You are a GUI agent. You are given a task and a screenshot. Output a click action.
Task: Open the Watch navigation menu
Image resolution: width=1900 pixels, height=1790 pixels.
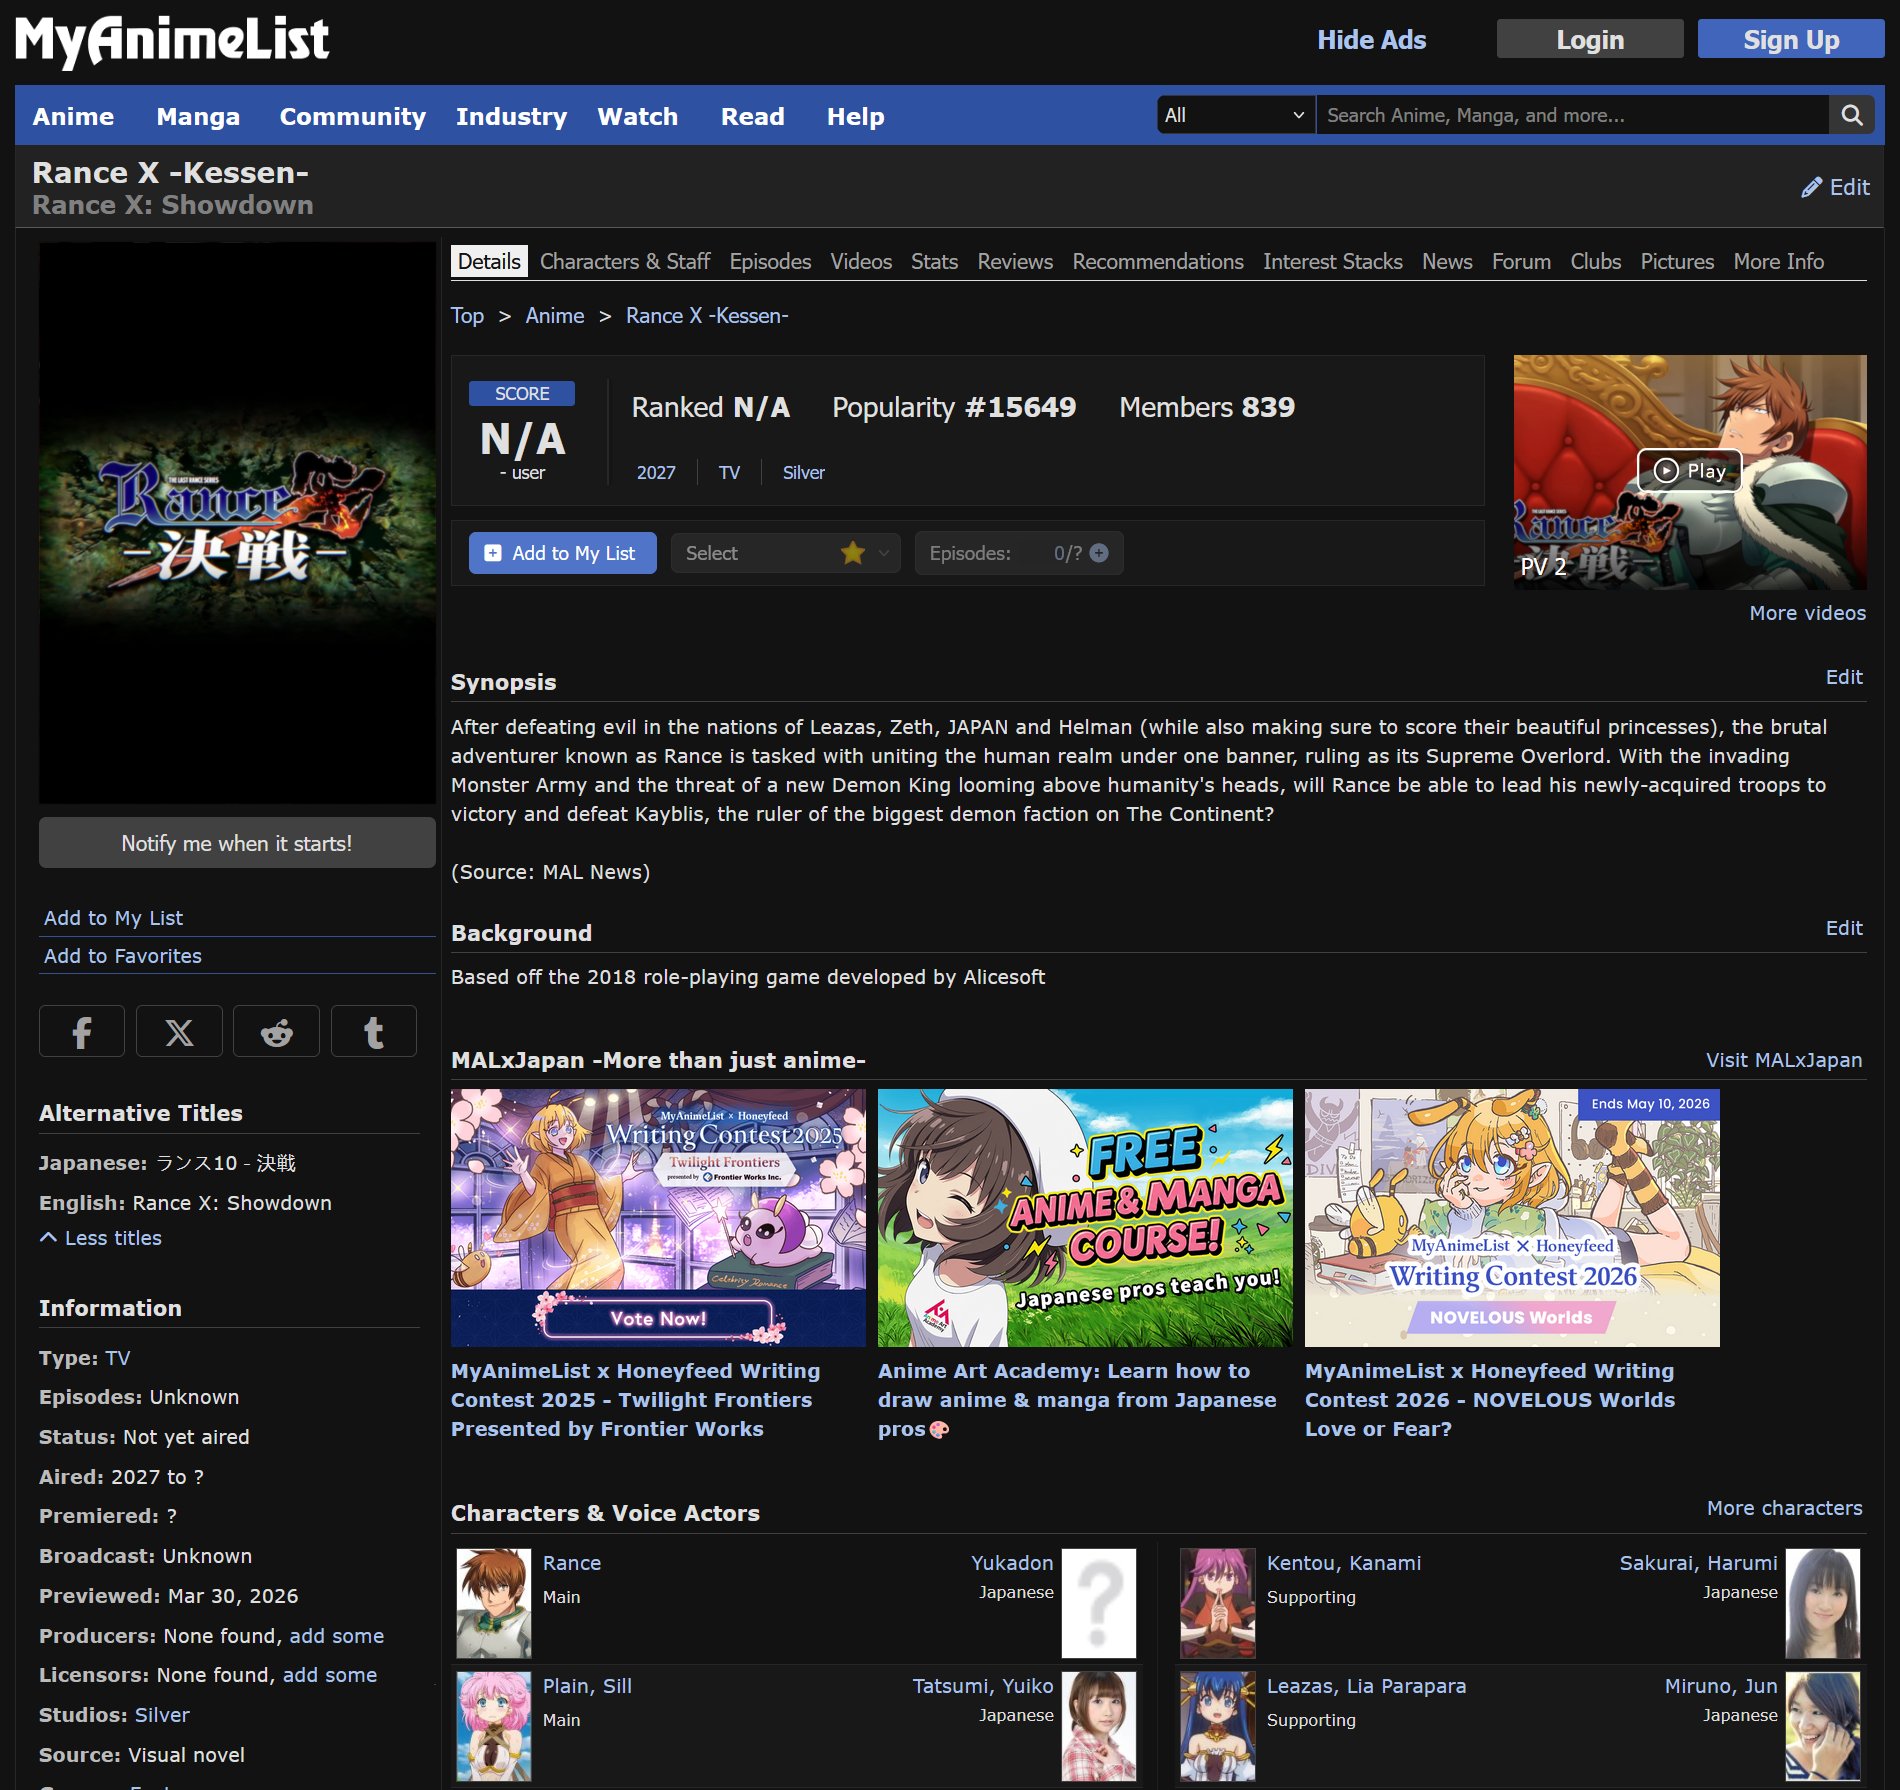638,117
